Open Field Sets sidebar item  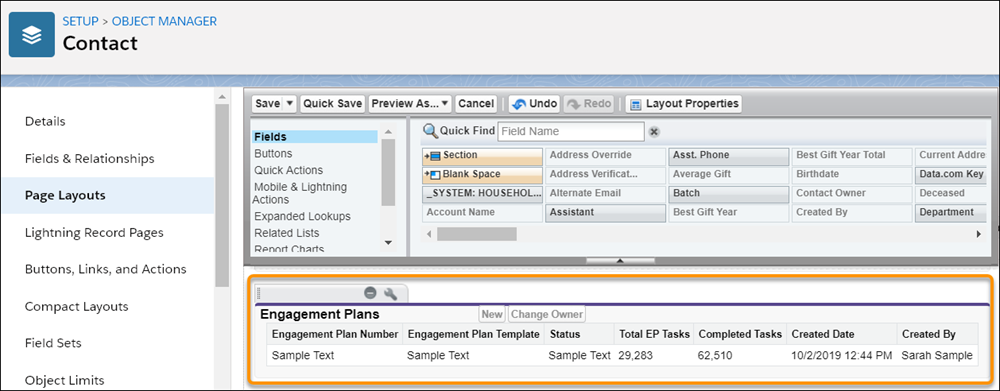point(53,343)
